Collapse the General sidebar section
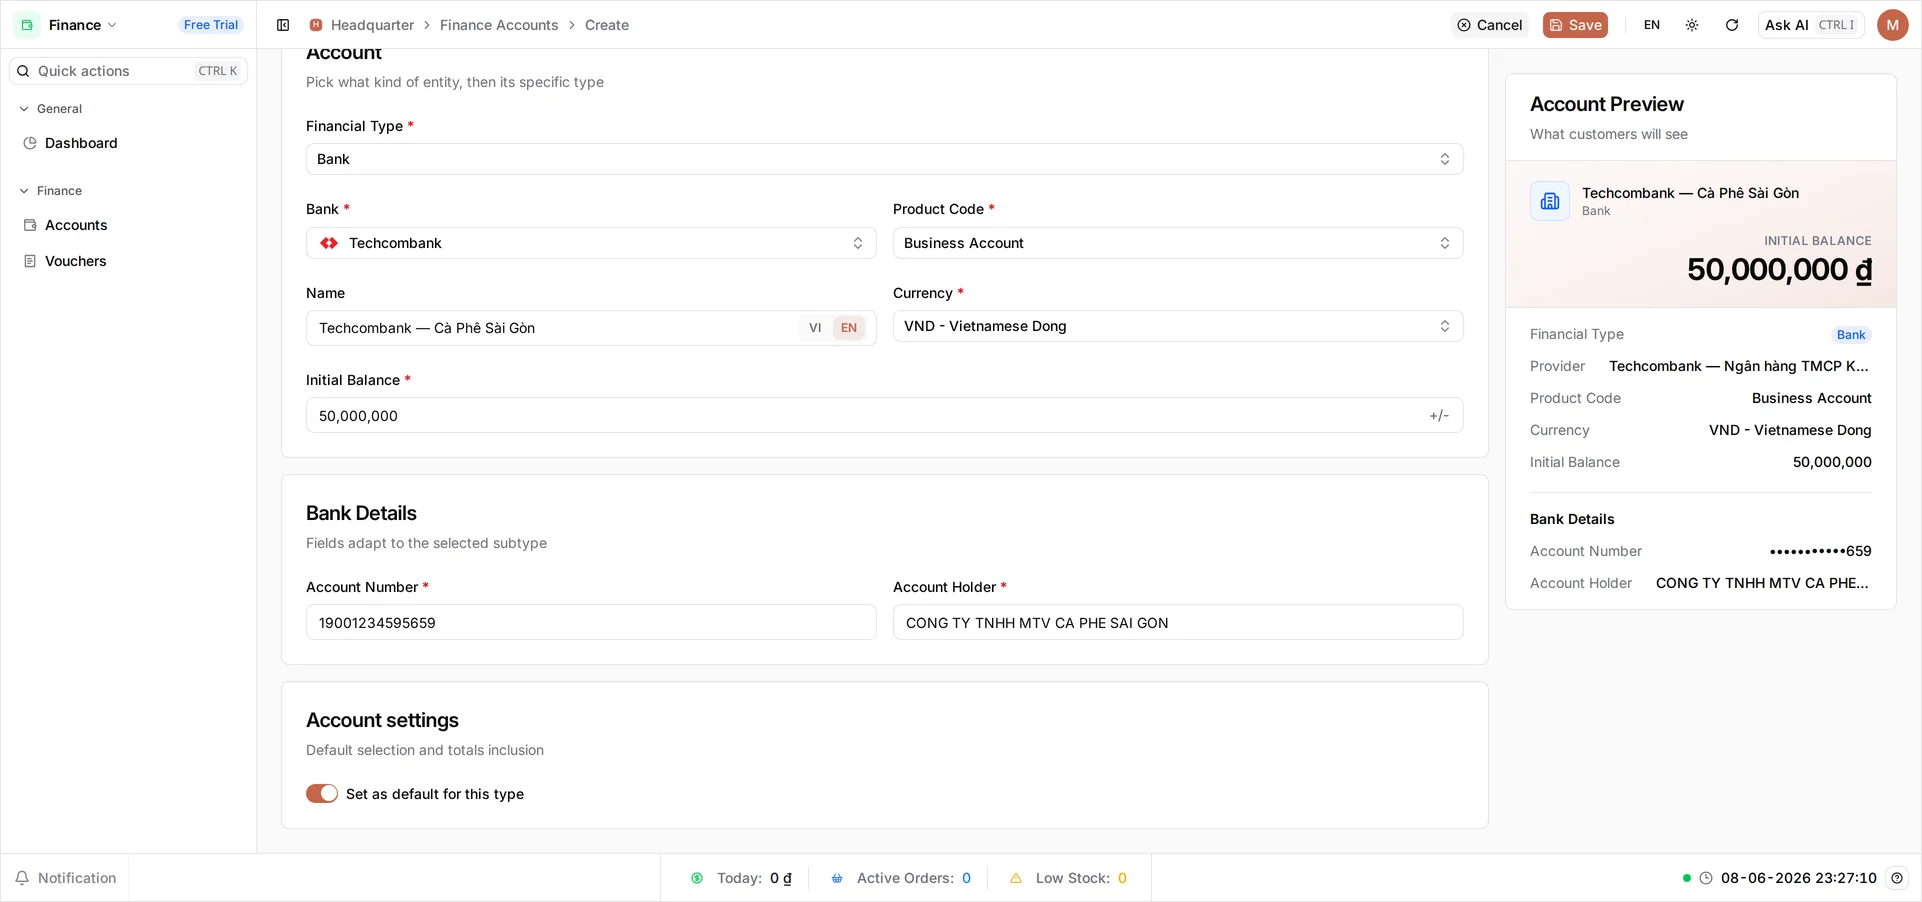Image resolution: width=1922 pixels, height=902 pixels. click(51, 109)
